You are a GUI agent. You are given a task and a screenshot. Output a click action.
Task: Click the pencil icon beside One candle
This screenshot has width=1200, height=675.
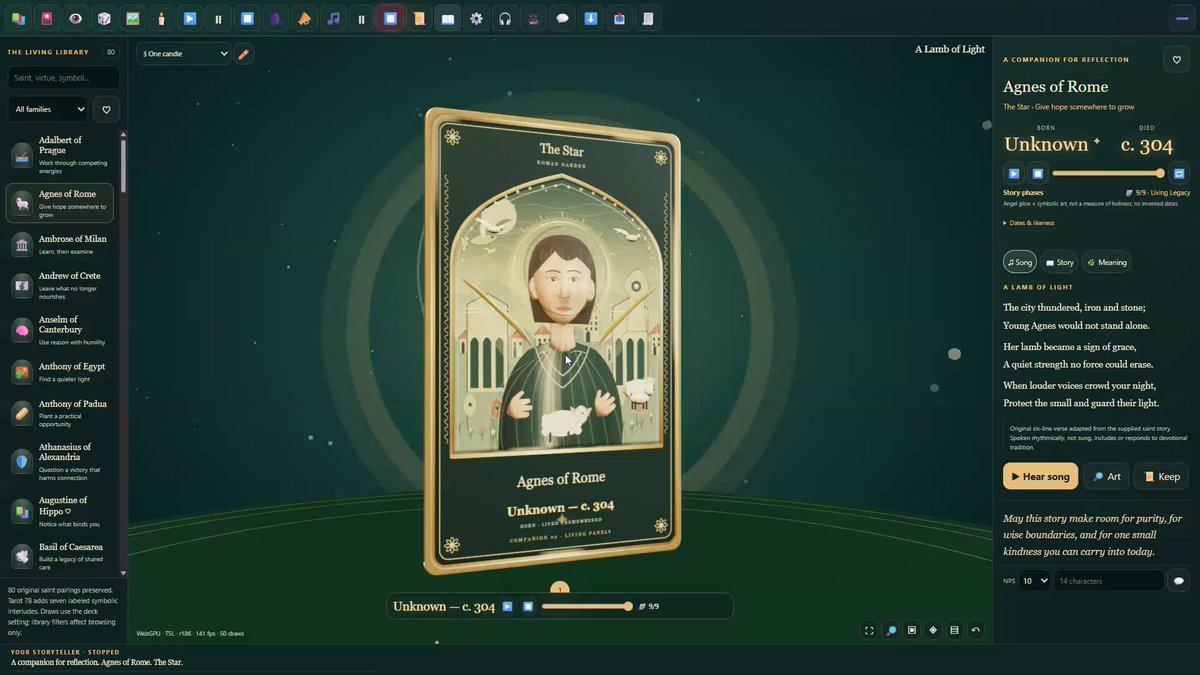pos(243,54)
